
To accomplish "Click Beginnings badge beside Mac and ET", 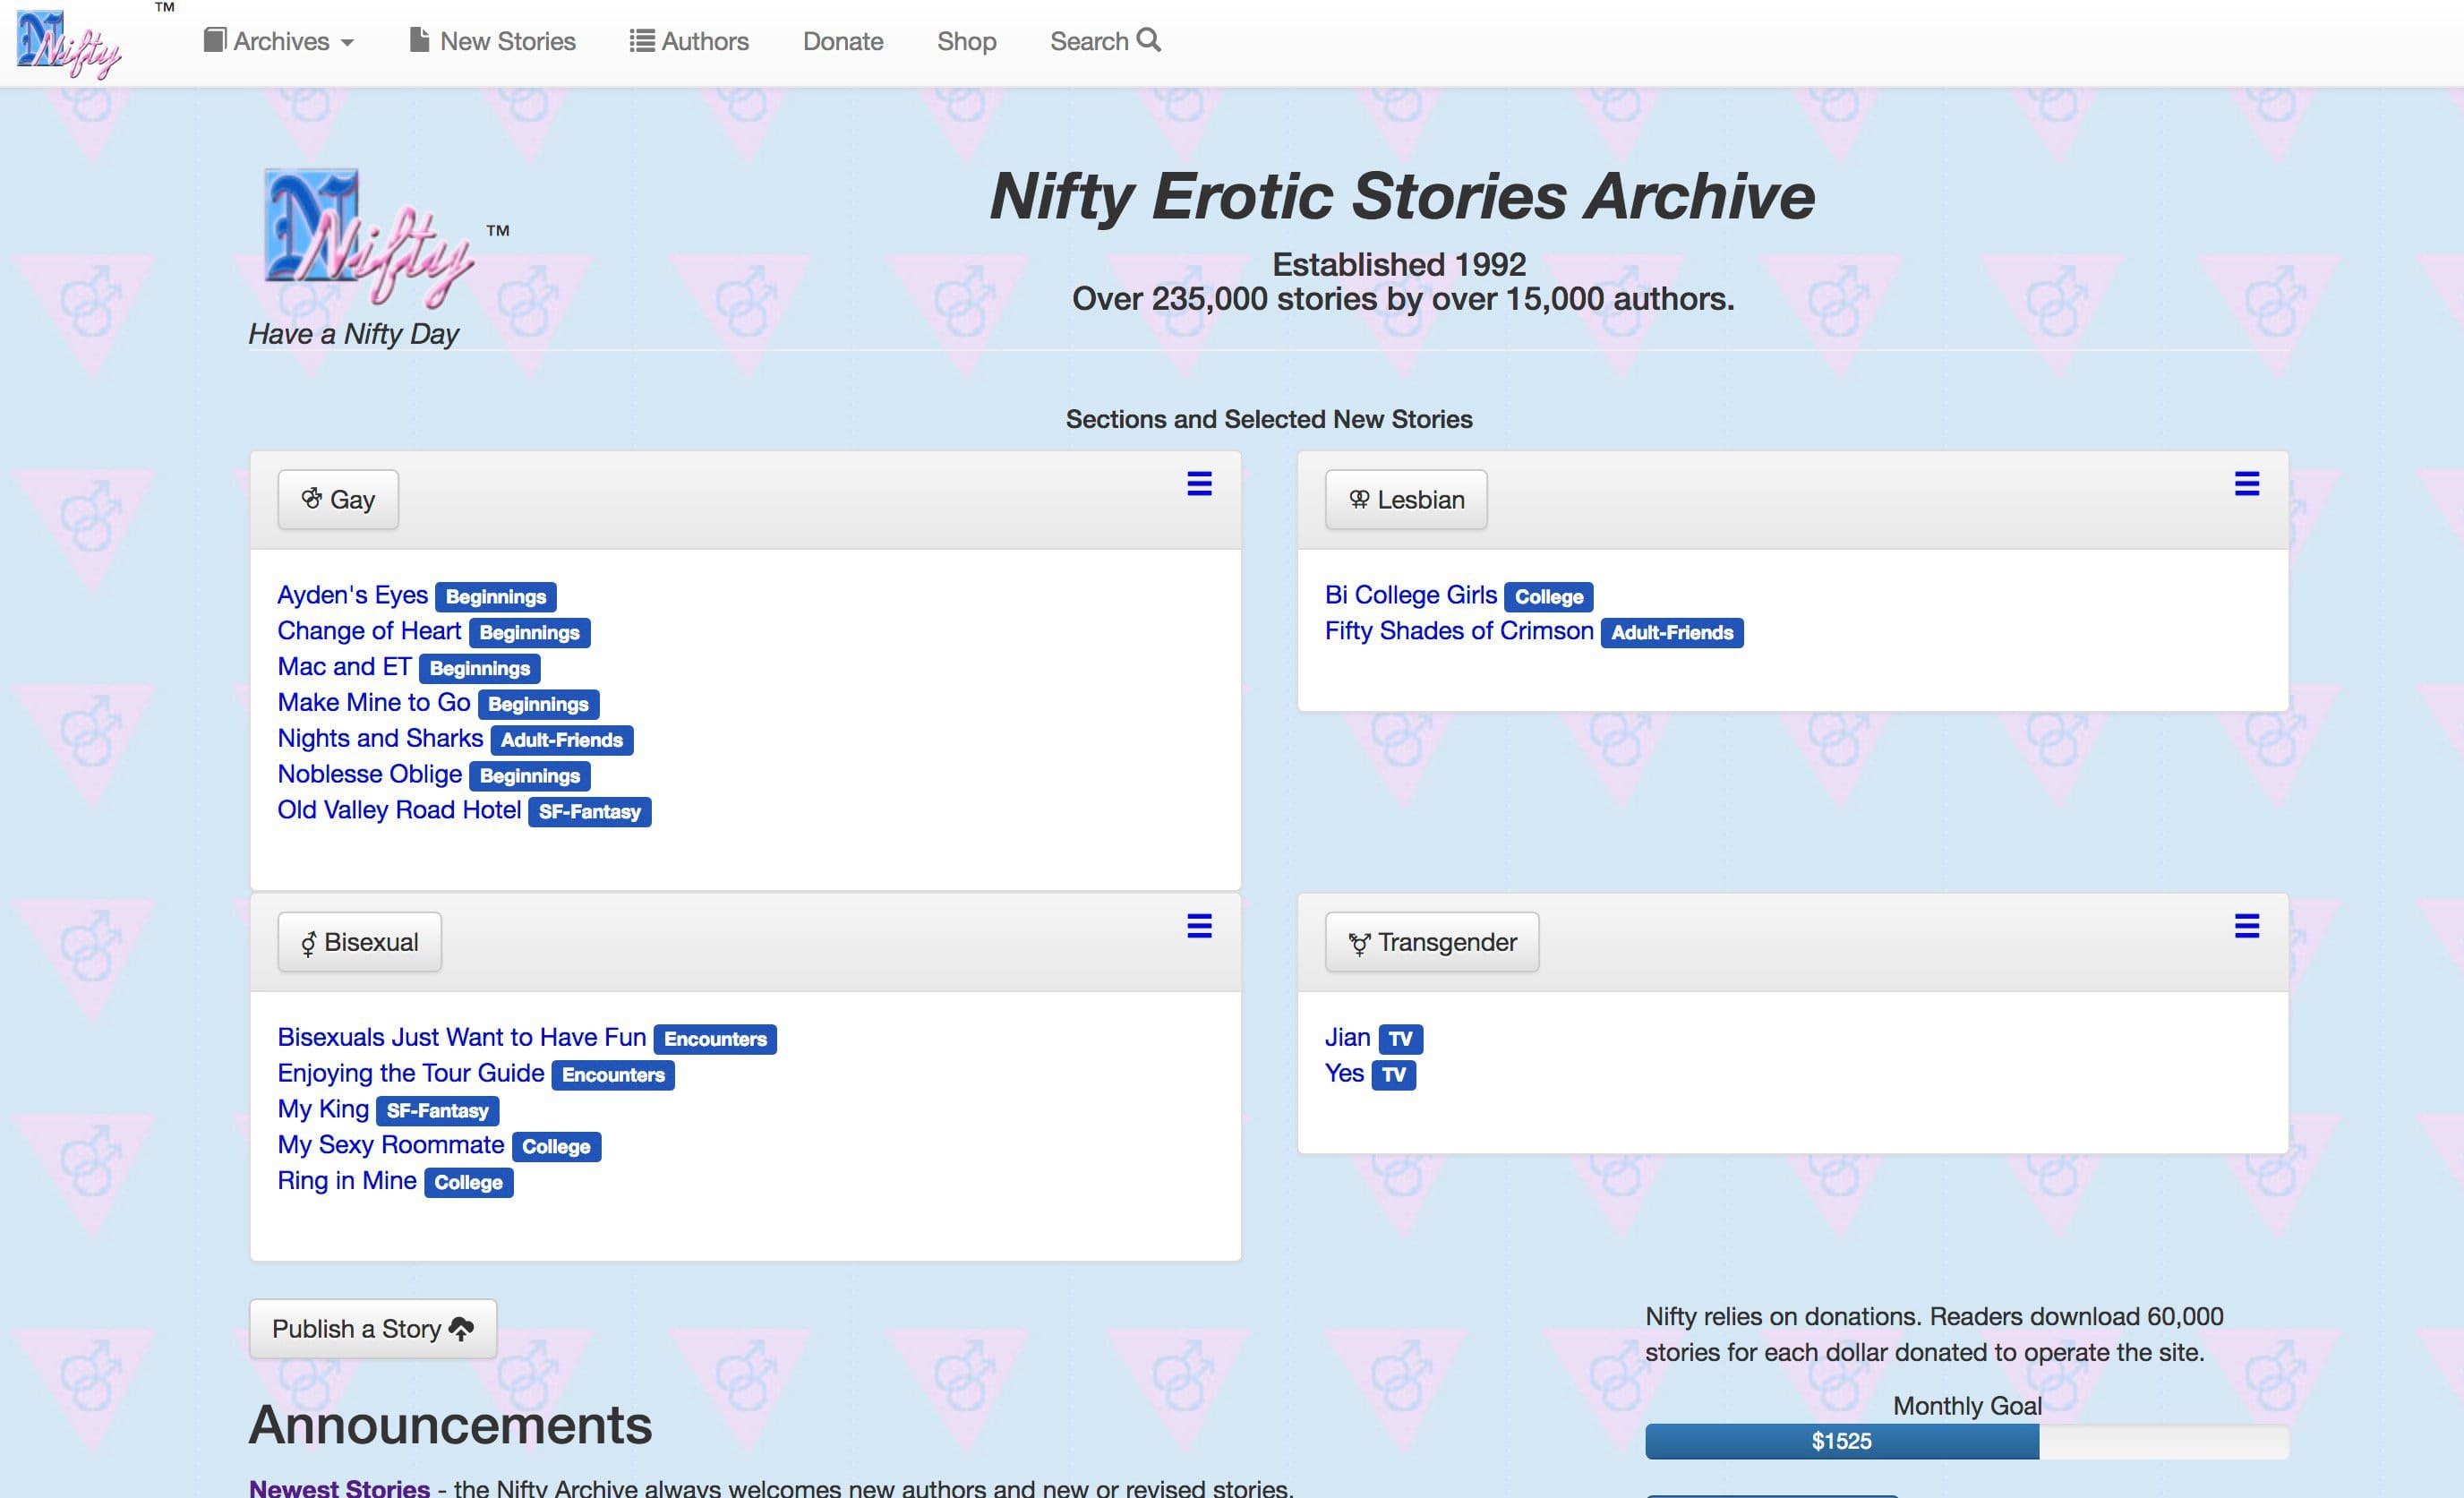I will click(479, 669).
